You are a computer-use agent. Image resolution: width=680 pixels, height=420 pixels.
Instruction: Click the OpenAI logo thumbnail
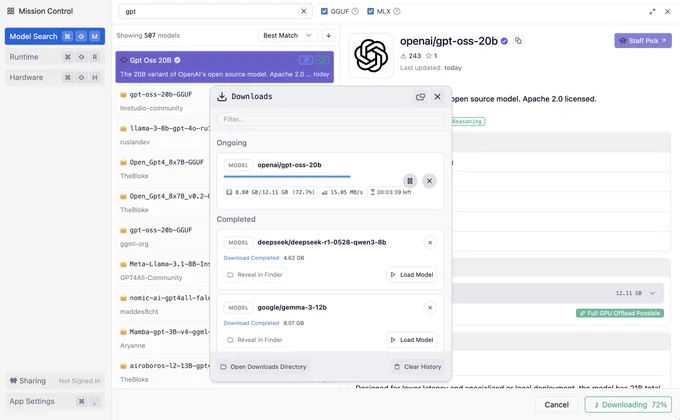[x=371, y=56]
